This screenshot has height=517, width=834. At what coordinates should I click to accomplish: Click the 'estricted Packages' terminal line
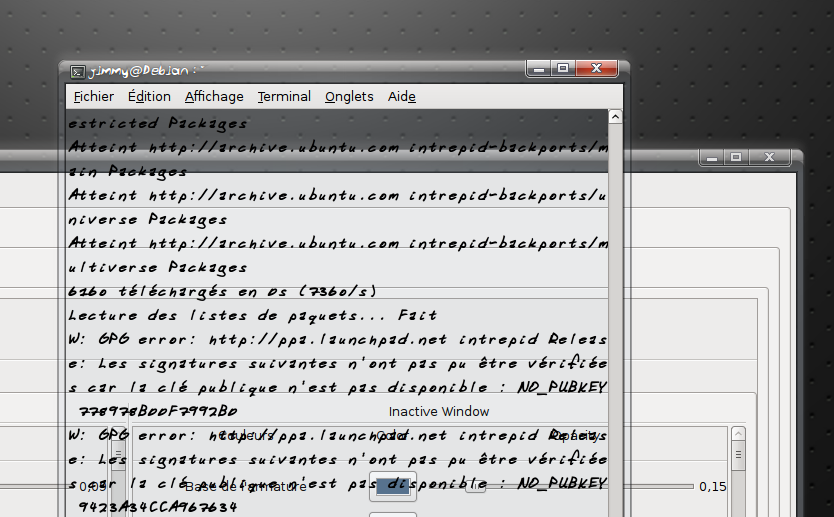tap(157, 124)
